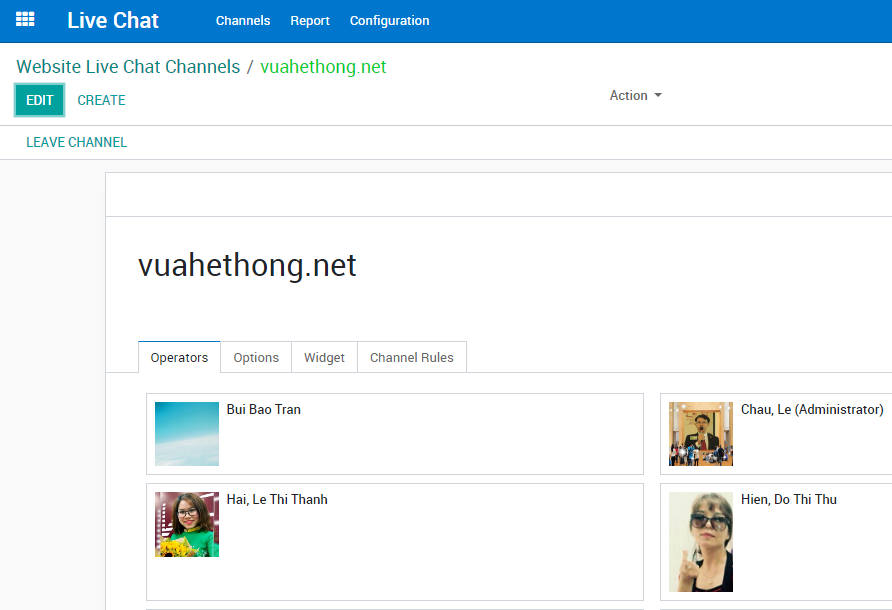Open the Configuration menu
Screen dimensions: 892x610
tap(390, 20)
